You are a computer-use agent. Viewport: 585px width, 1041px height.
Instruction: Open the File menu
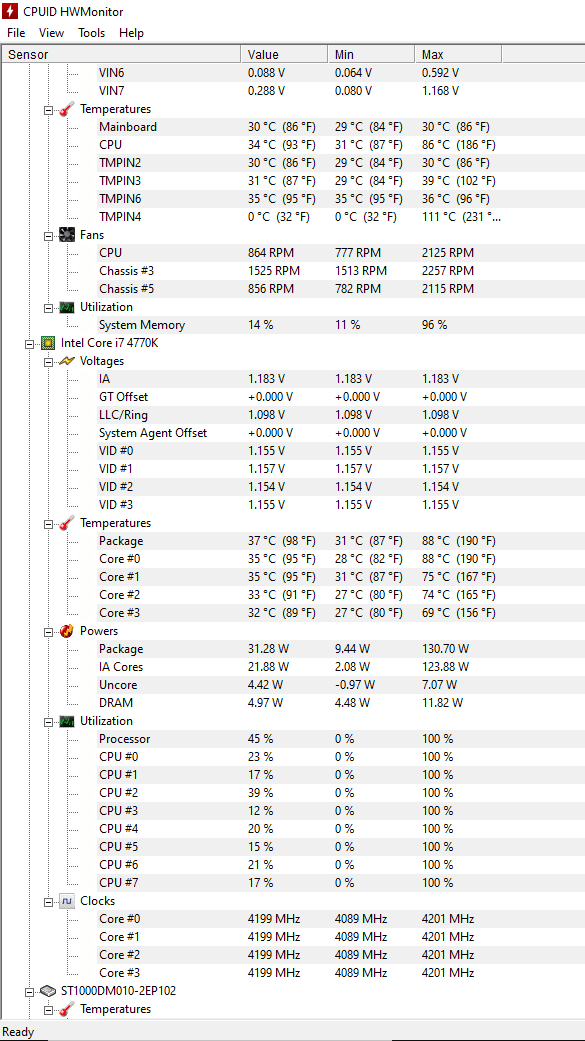[16, 33]
